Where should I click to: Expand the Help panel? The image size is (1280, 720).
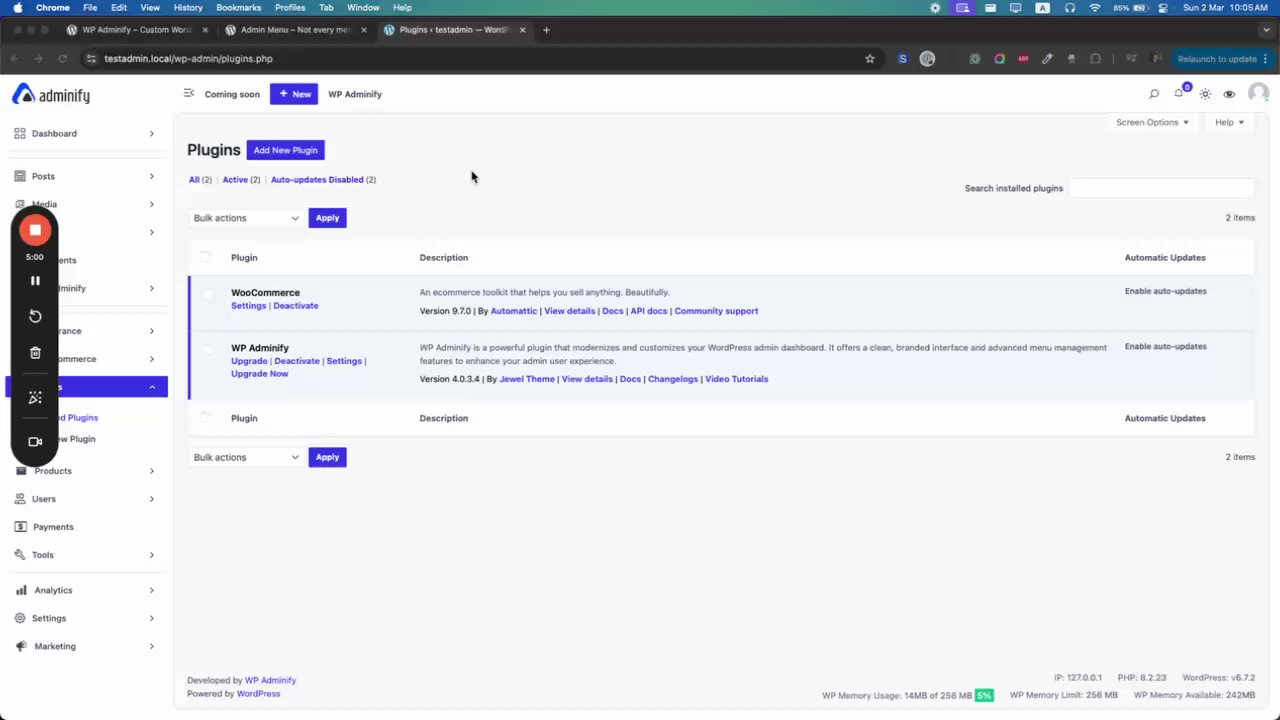pyautogui.click(x=1229, y=122)
